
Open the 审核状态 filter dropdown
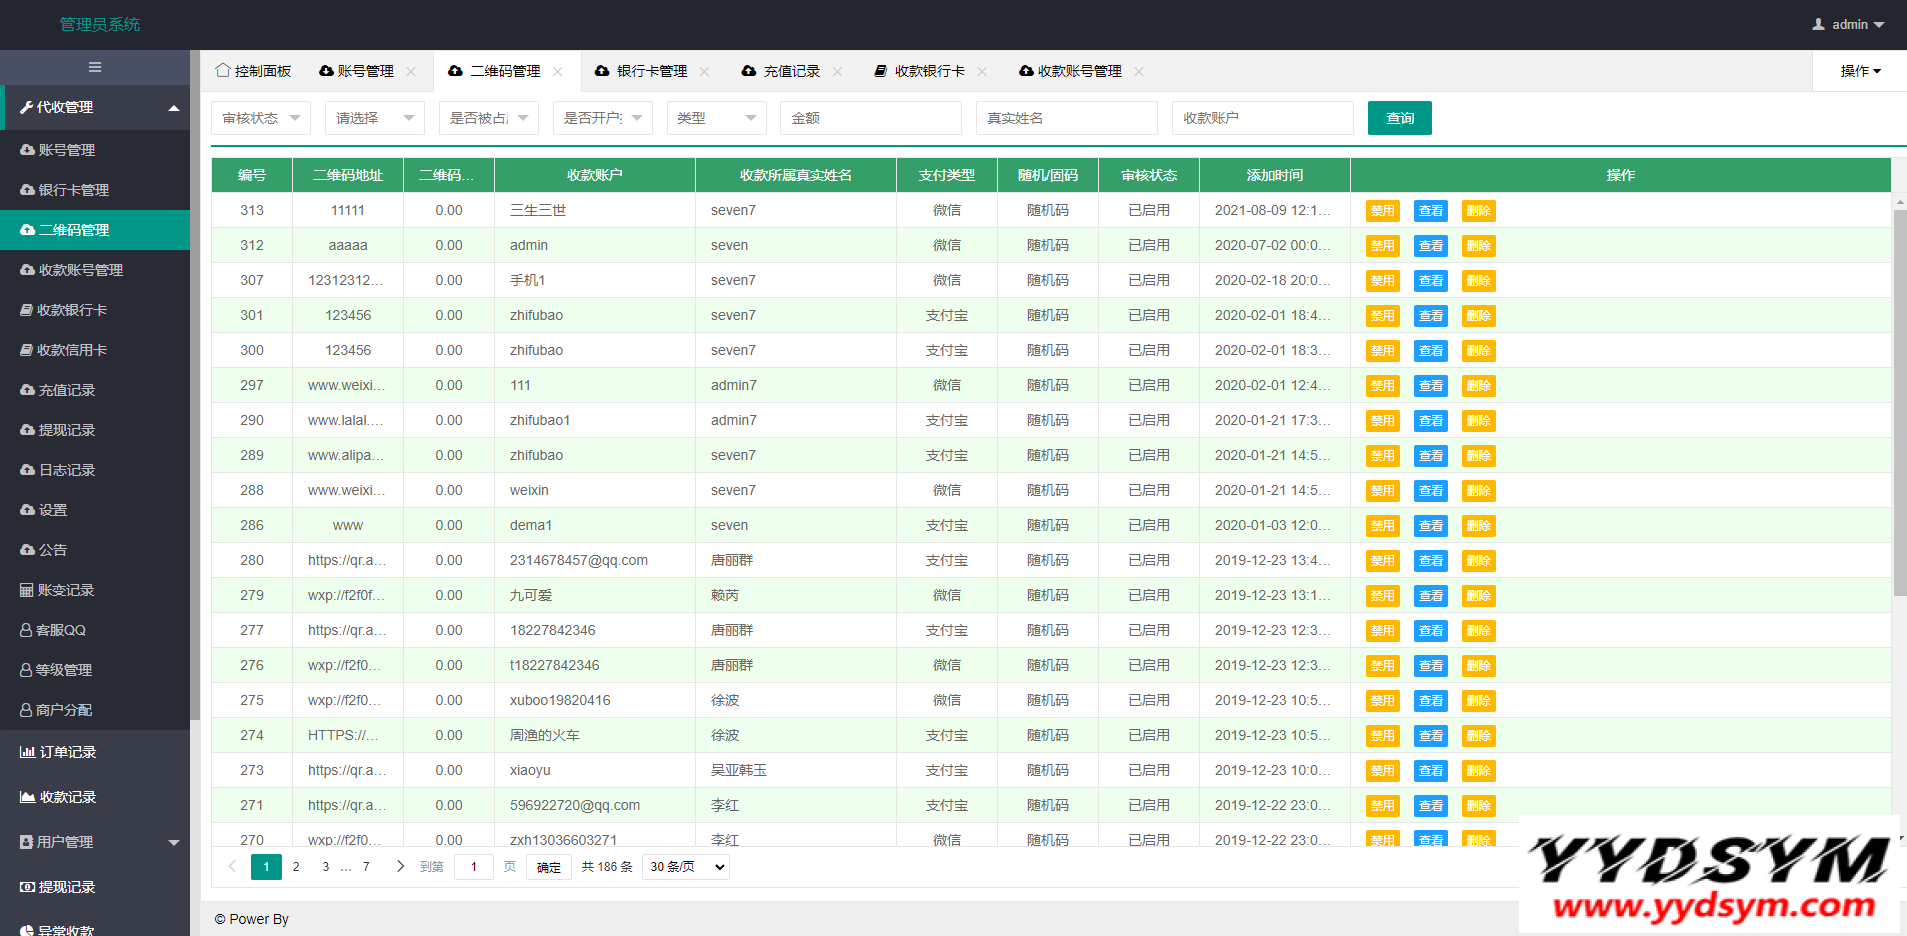point(260,118)
